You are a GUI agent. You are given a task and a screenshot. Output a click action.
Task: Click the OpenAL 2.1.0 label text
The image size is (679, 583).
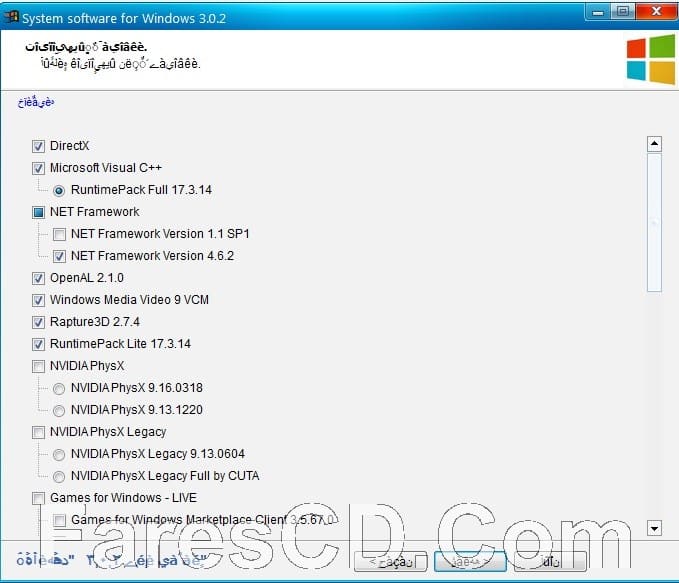pyautogui.click(x=87, y=278)
